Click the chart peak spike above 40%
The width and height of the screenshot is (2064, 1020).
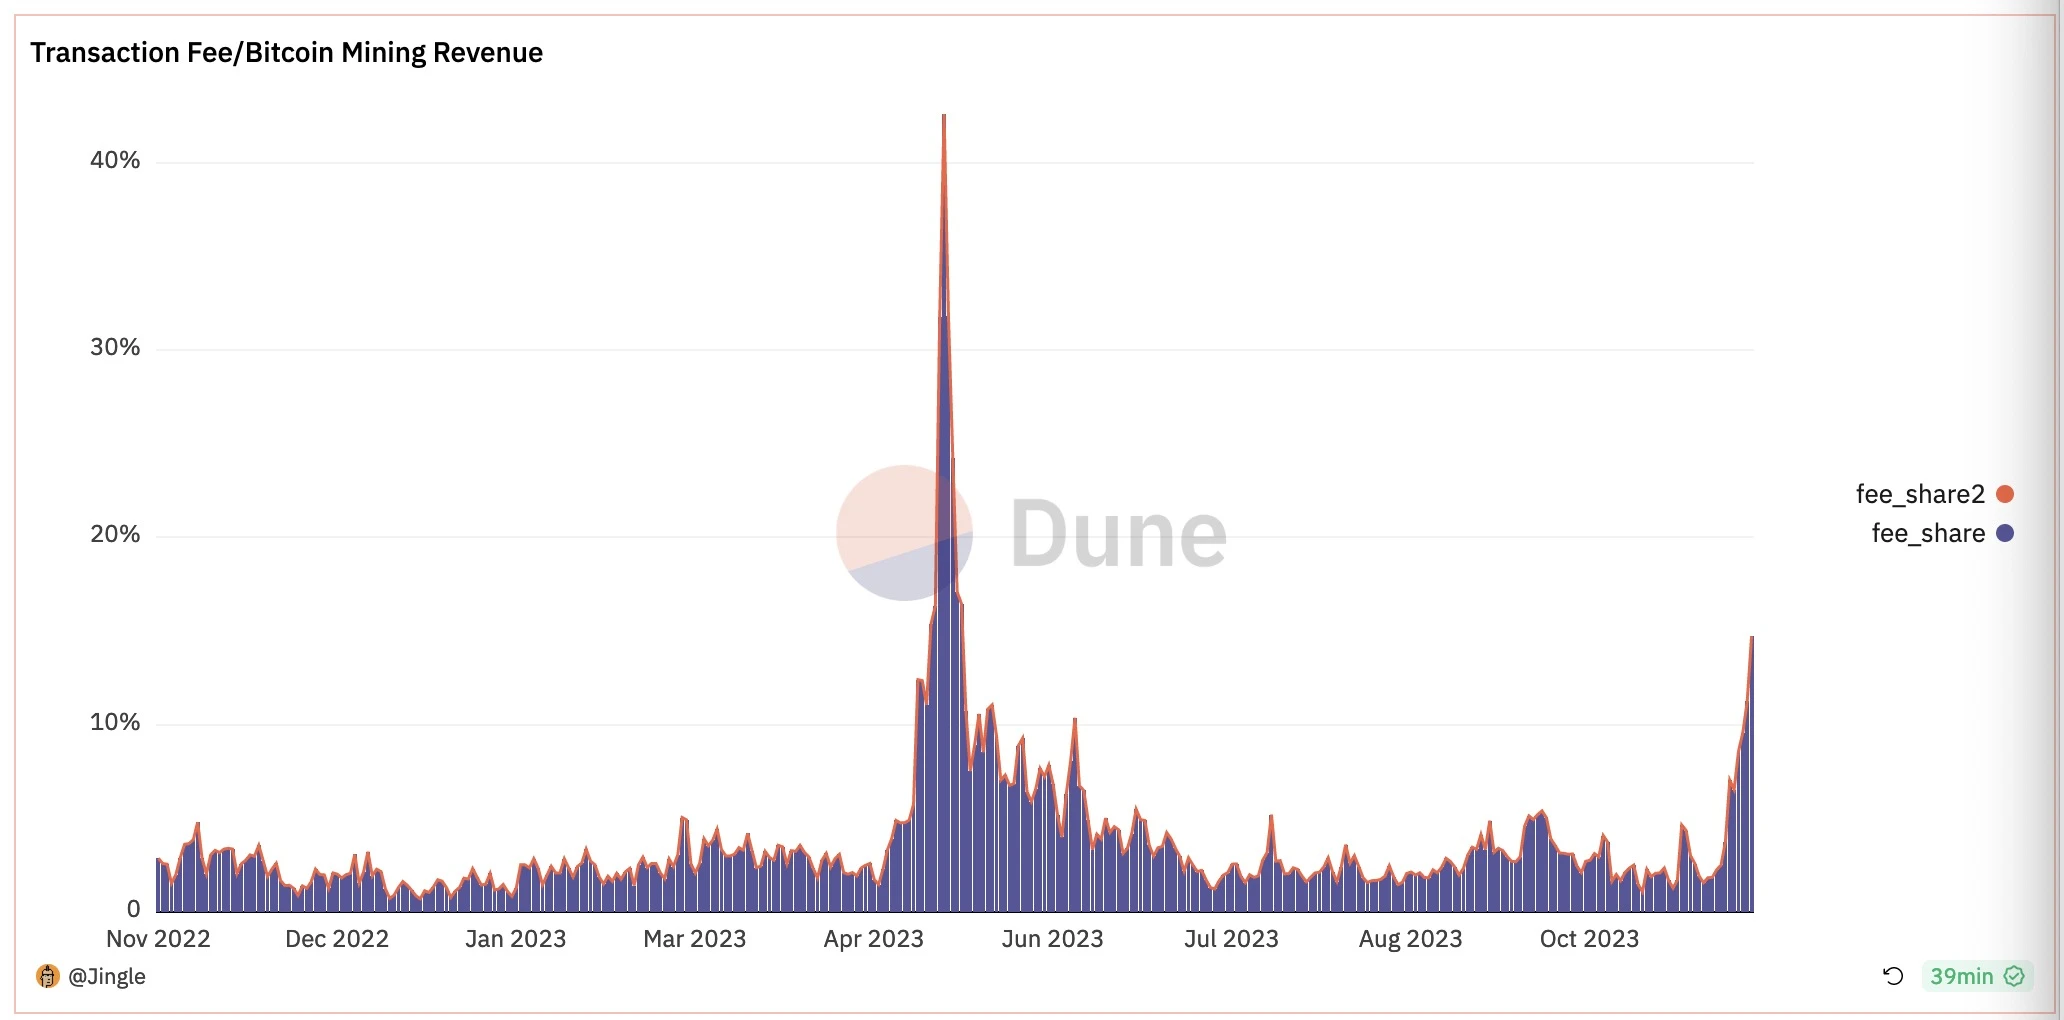click(943, 130)
